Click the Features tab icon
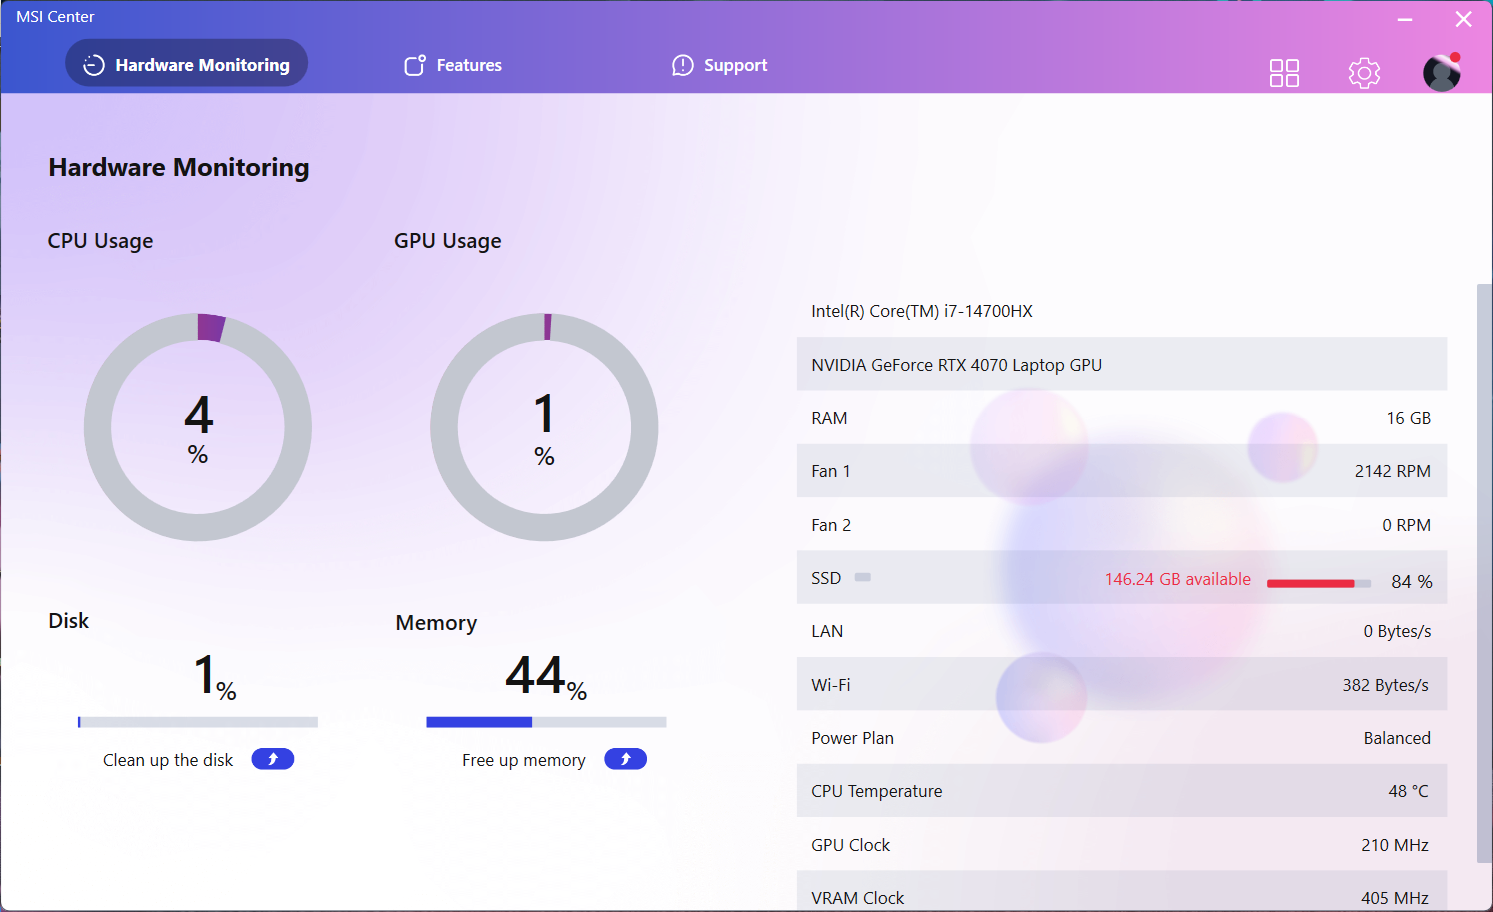Viewport: 1493px width, 912px height. pos(415,65)
